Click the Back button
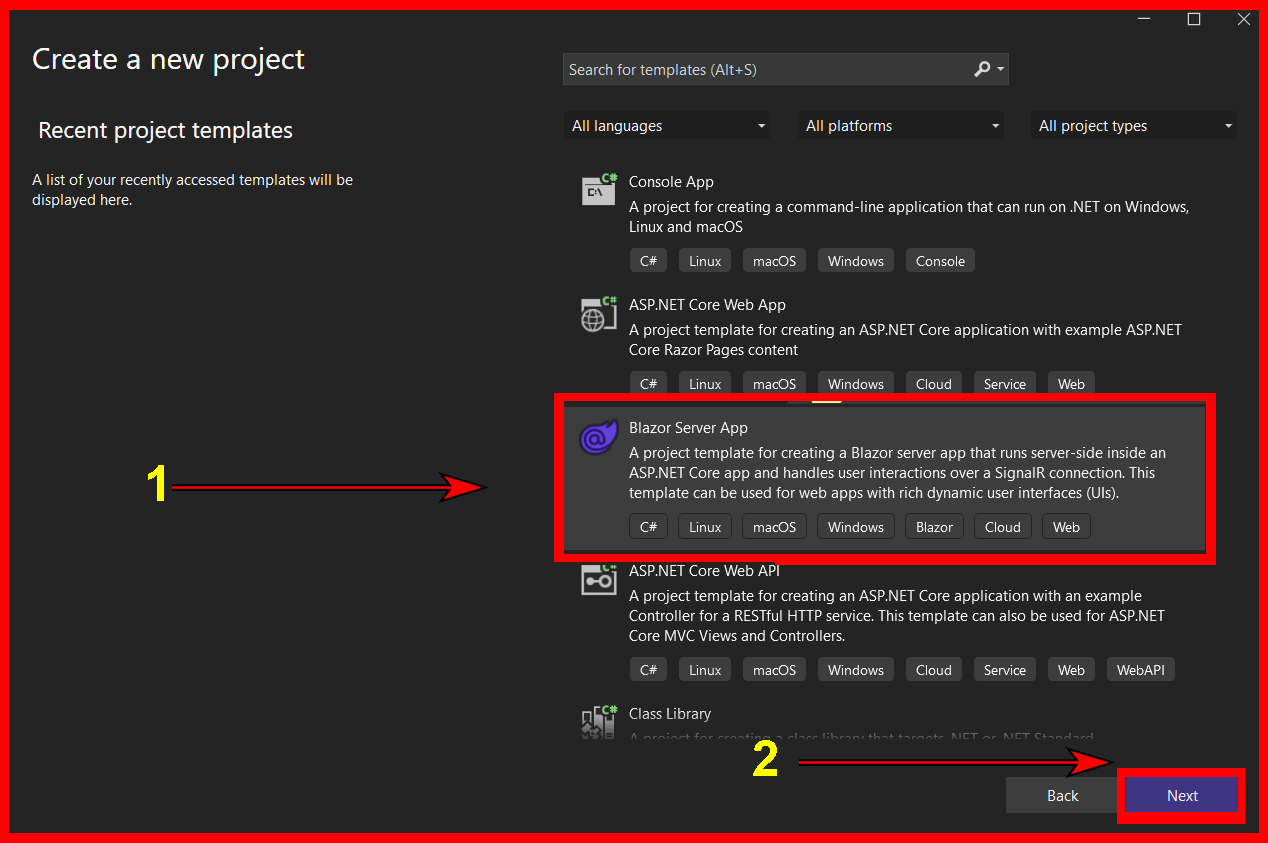Viewport: 1268px width, 843px height. [1062, 795]
